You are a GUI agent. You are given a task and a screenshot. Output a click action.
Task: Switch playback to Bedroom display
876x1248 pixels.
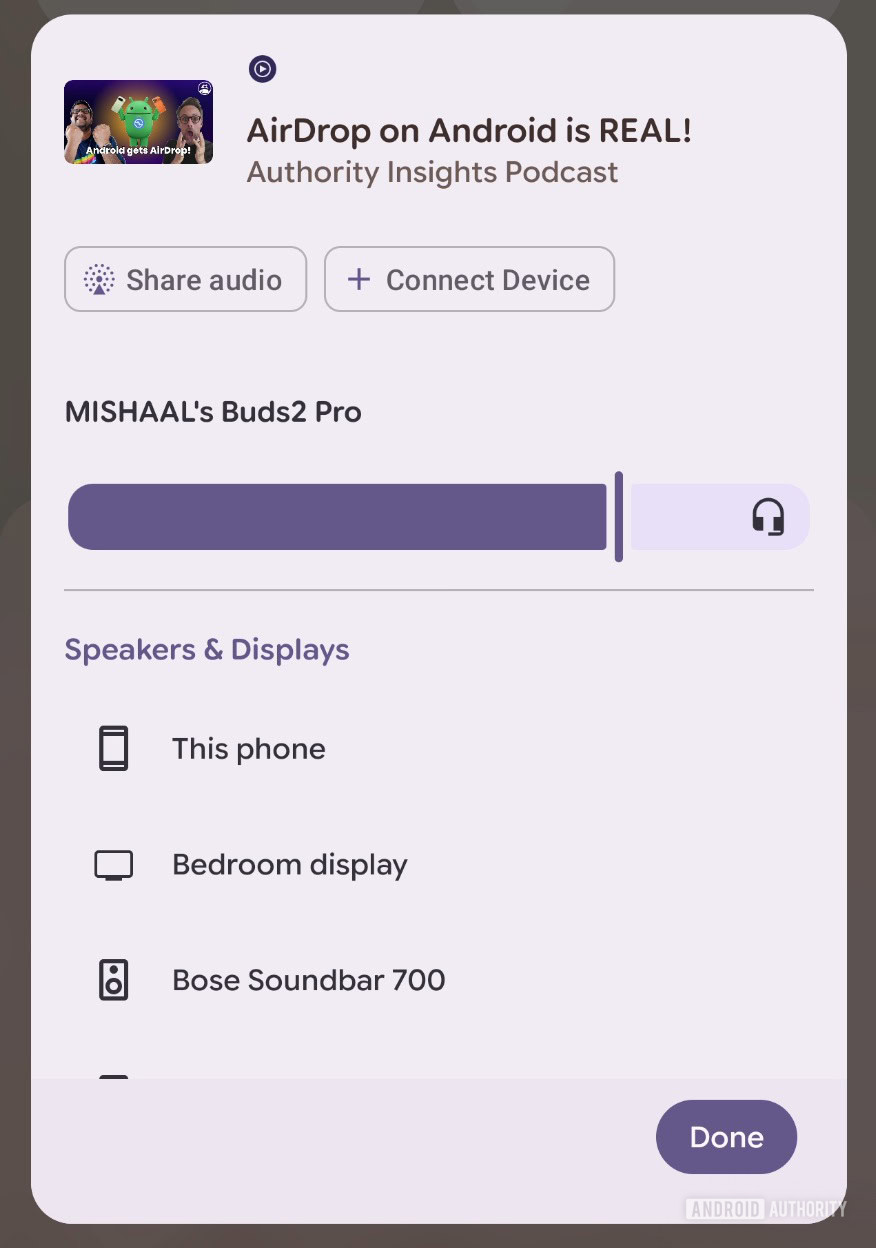pyautogui.click(x=289, y=864)
